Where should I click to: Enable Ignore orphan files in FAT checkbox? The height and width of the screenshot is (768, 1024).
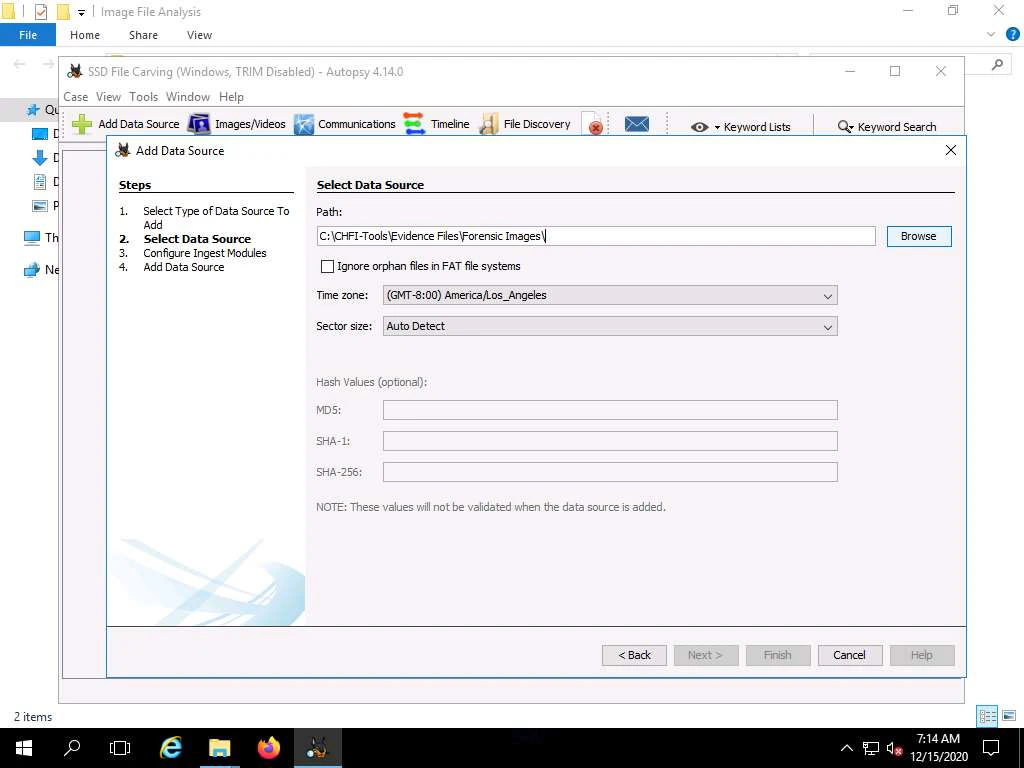(x=327, y=266)
